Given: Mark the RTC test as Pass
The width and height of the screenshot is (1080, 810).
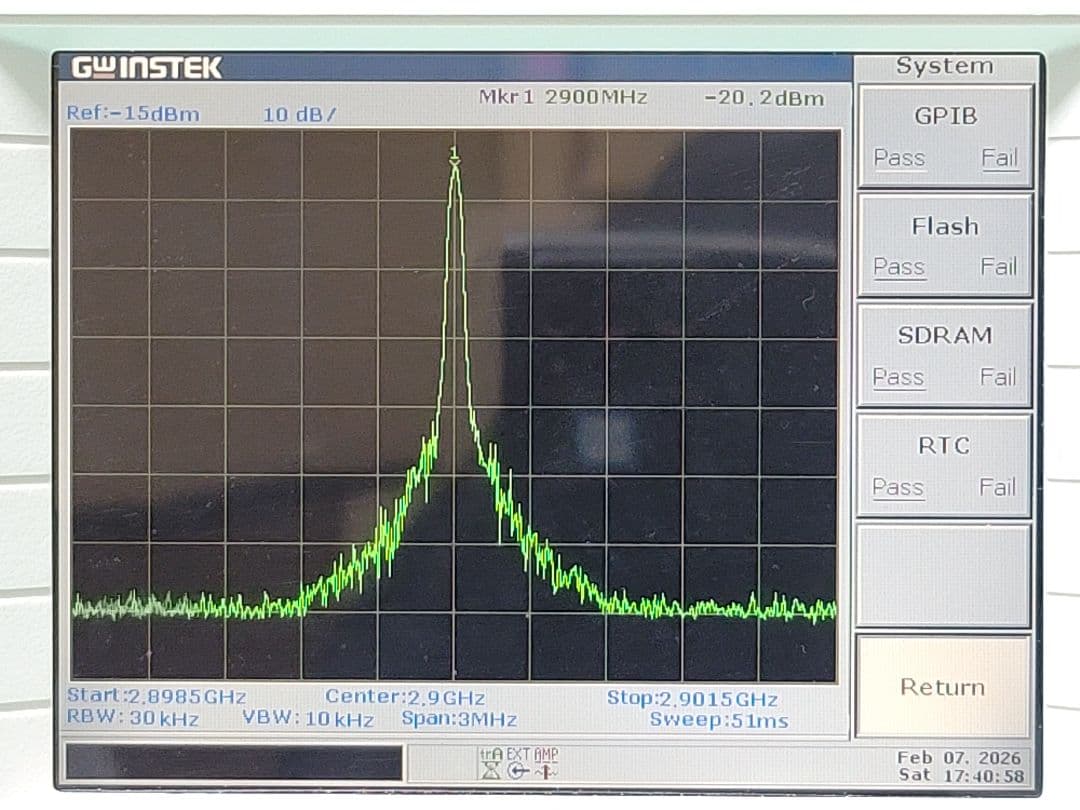Looking at the screenshot, I should [x=899, y=487].
